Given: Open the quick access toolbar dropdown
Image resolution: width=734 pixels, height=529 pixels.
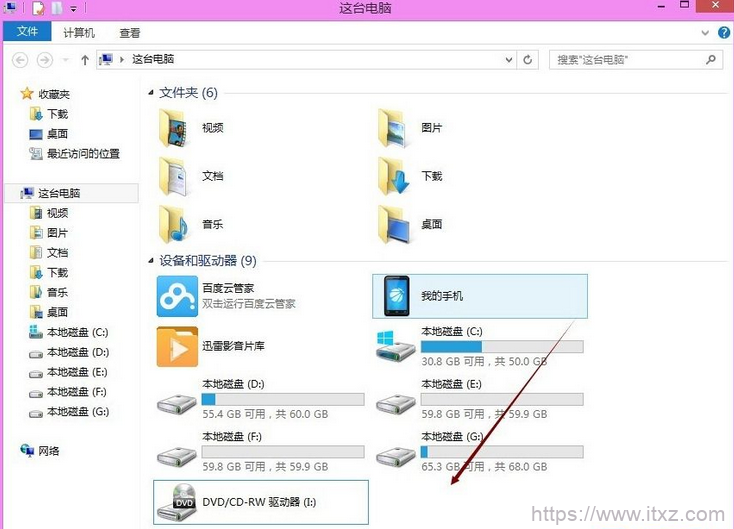Looking at the screenshot, I should pyautogui.click(x=73, y=8).
